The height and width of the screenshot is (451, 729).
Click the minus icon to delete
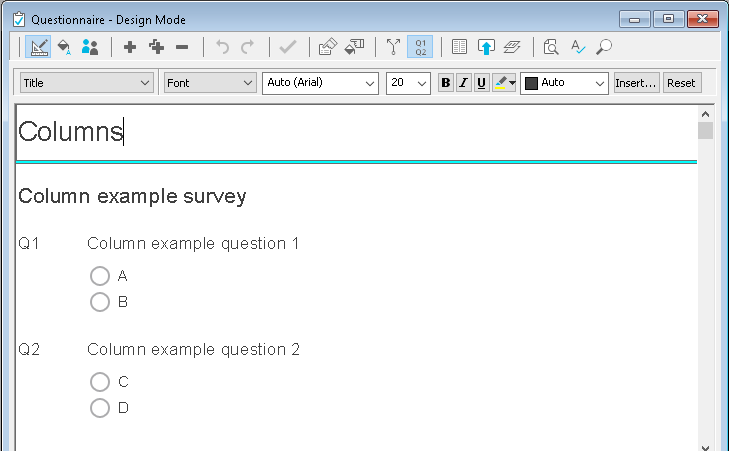pos(182,47)
